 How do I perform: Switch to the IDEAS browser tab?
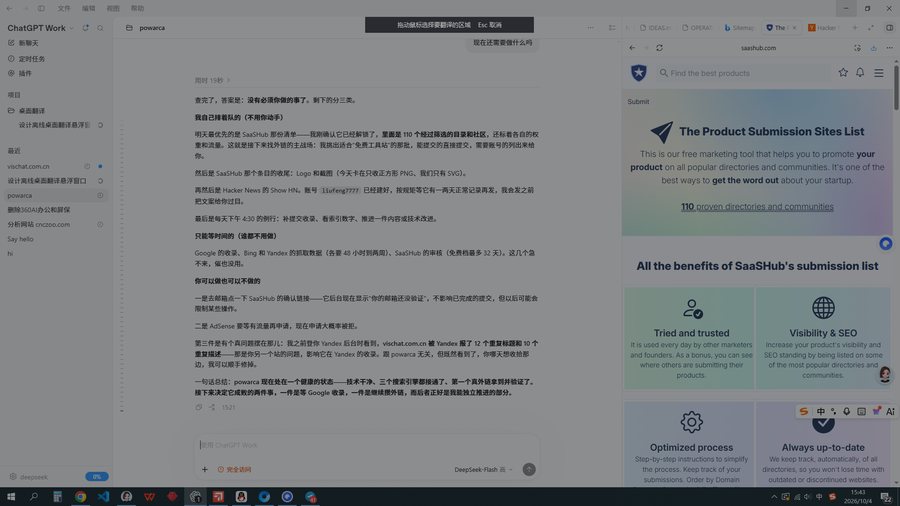point(655,28)
